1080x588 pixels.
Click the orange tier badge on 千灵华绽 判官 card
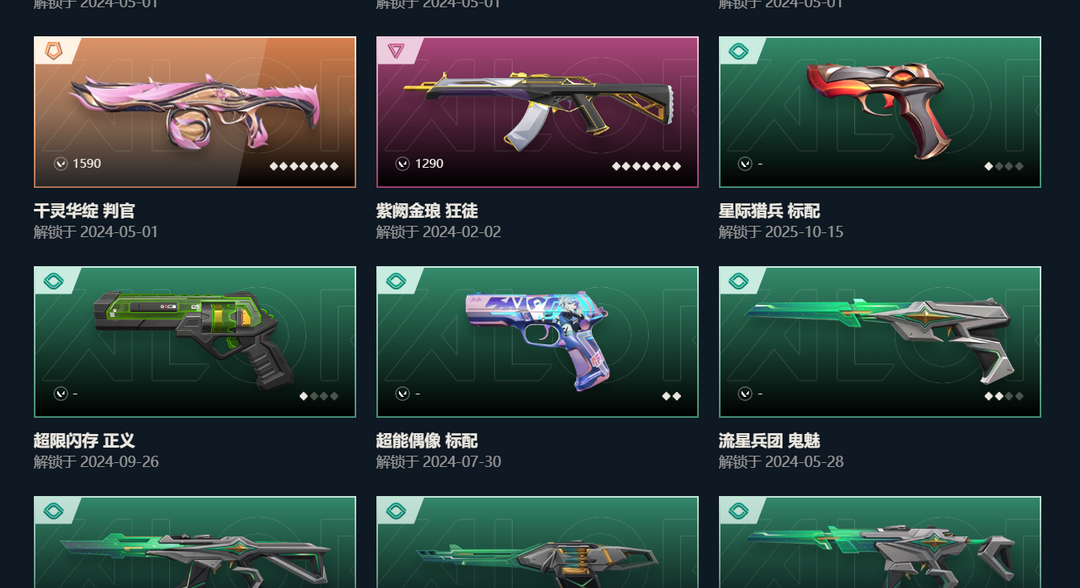(53, 50)
